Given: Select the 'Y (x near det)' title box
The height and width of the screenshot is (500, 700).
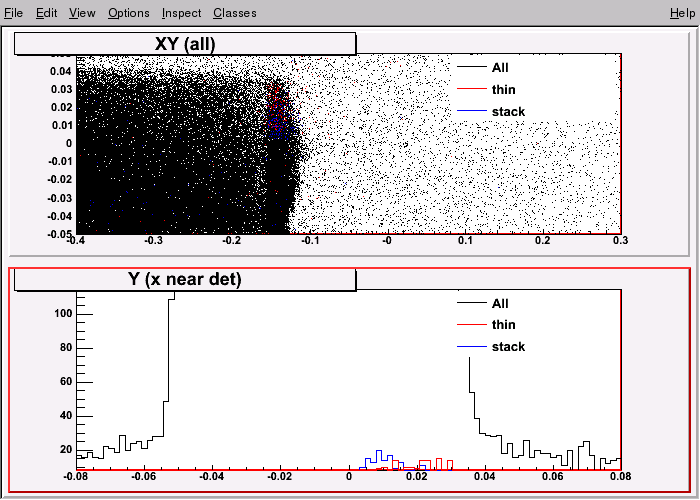Looking at the screenshot, I should point(185,279).
